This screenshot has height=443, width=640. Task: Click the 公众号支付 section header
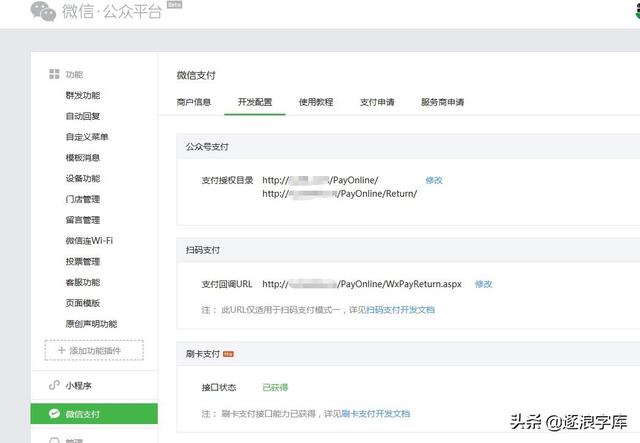[x=207, y=147]
